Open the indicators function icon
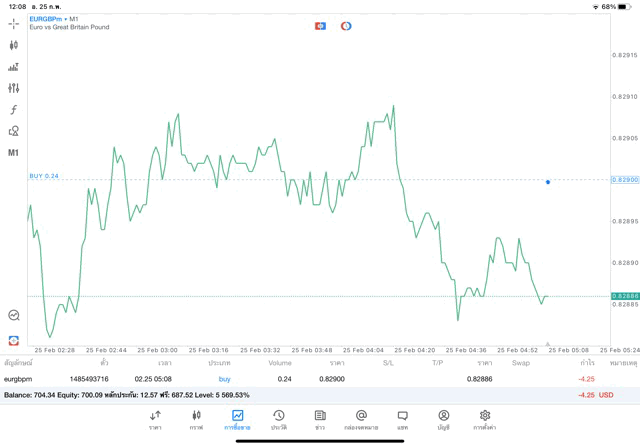 14,110
